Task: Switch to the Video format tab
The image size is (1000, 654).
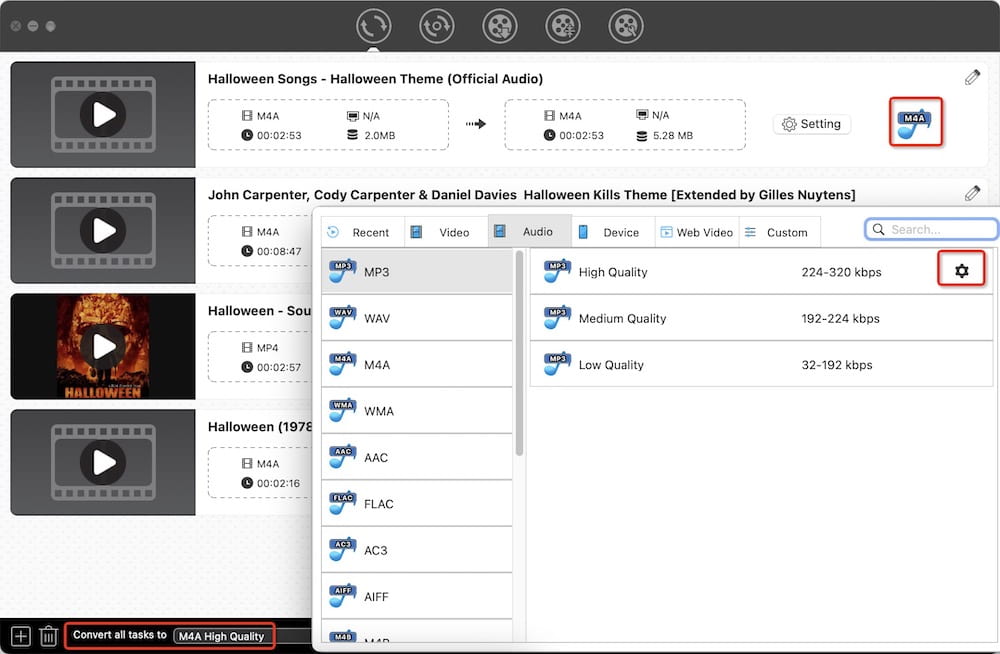Action: click(x=446, y=232)
